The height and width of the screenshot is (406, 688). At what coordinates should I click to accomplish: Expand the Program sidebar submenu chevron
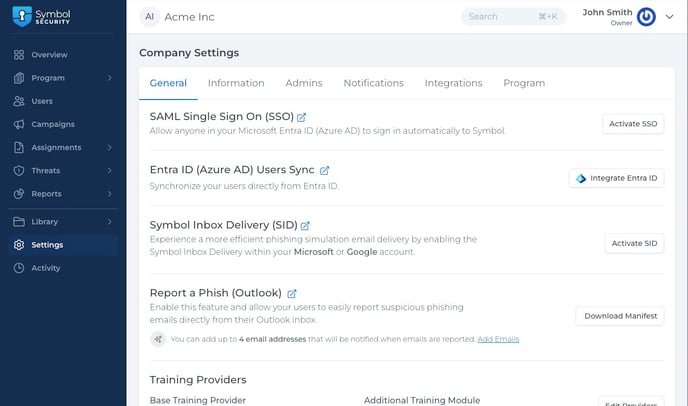tap(110, 78)
